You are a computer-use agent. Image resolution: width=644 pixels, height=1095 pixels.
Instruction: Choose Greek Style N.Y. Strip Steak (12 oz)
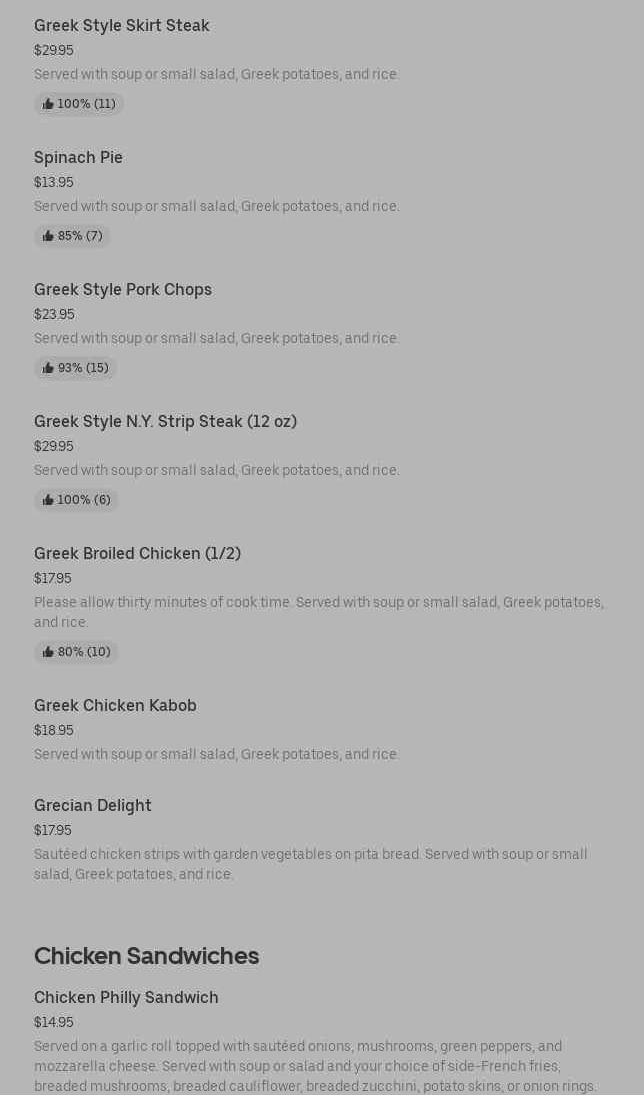point(165,421)
